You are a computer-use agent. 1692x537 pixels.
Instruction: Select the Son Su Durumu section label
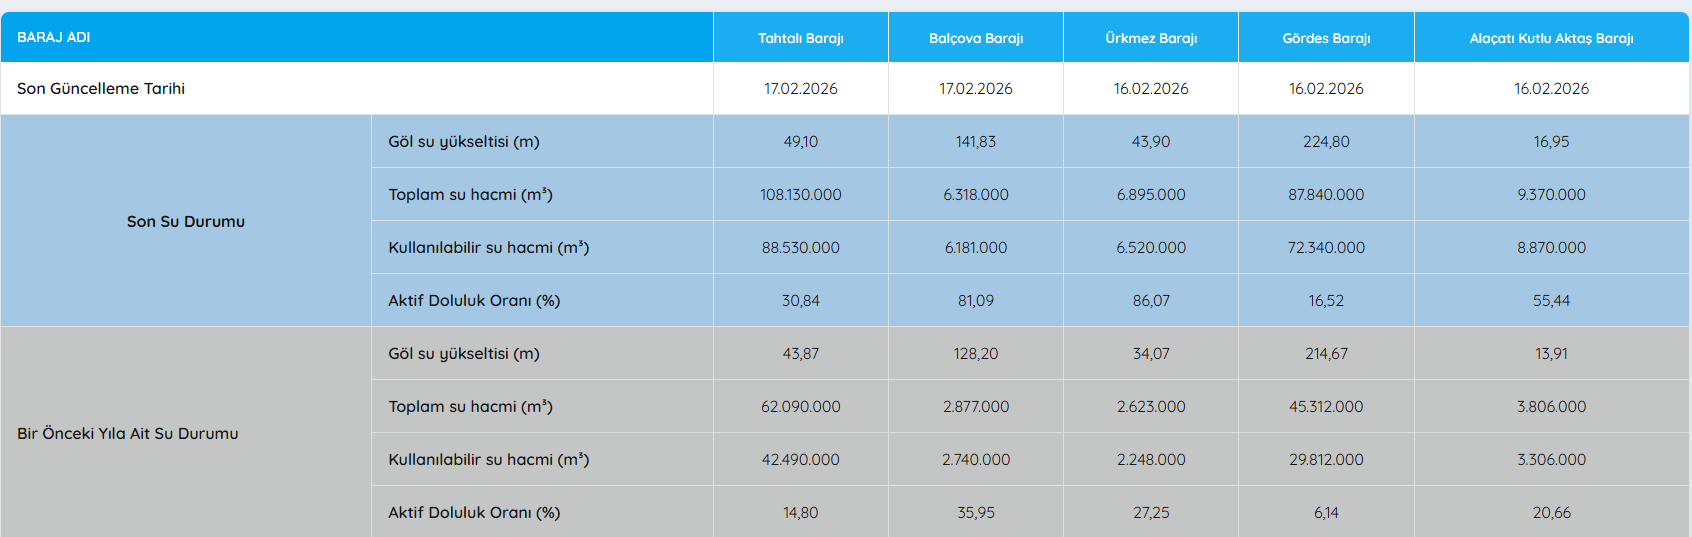[x=186, y=221]
